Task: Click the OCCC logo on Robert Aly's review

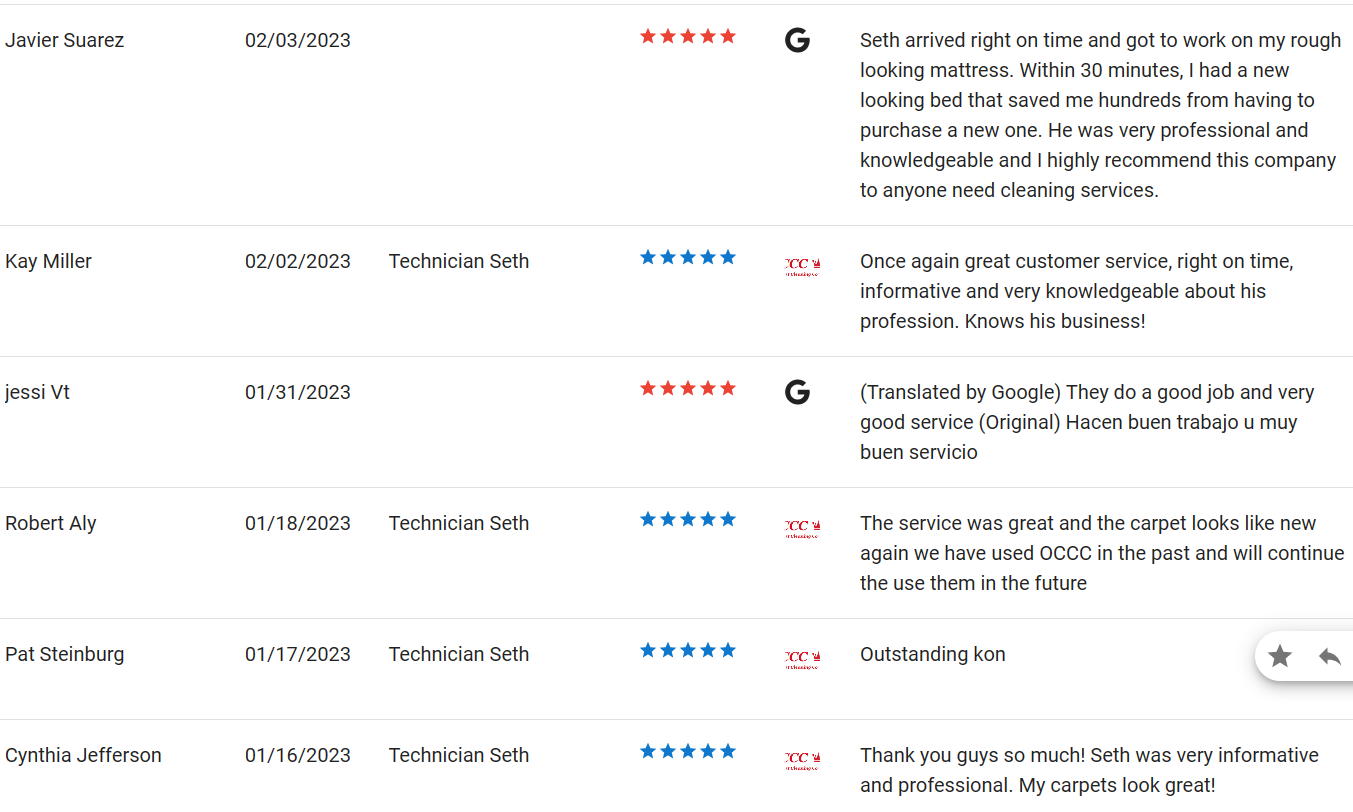Action: pyautogui.click(x=802, y=529)
